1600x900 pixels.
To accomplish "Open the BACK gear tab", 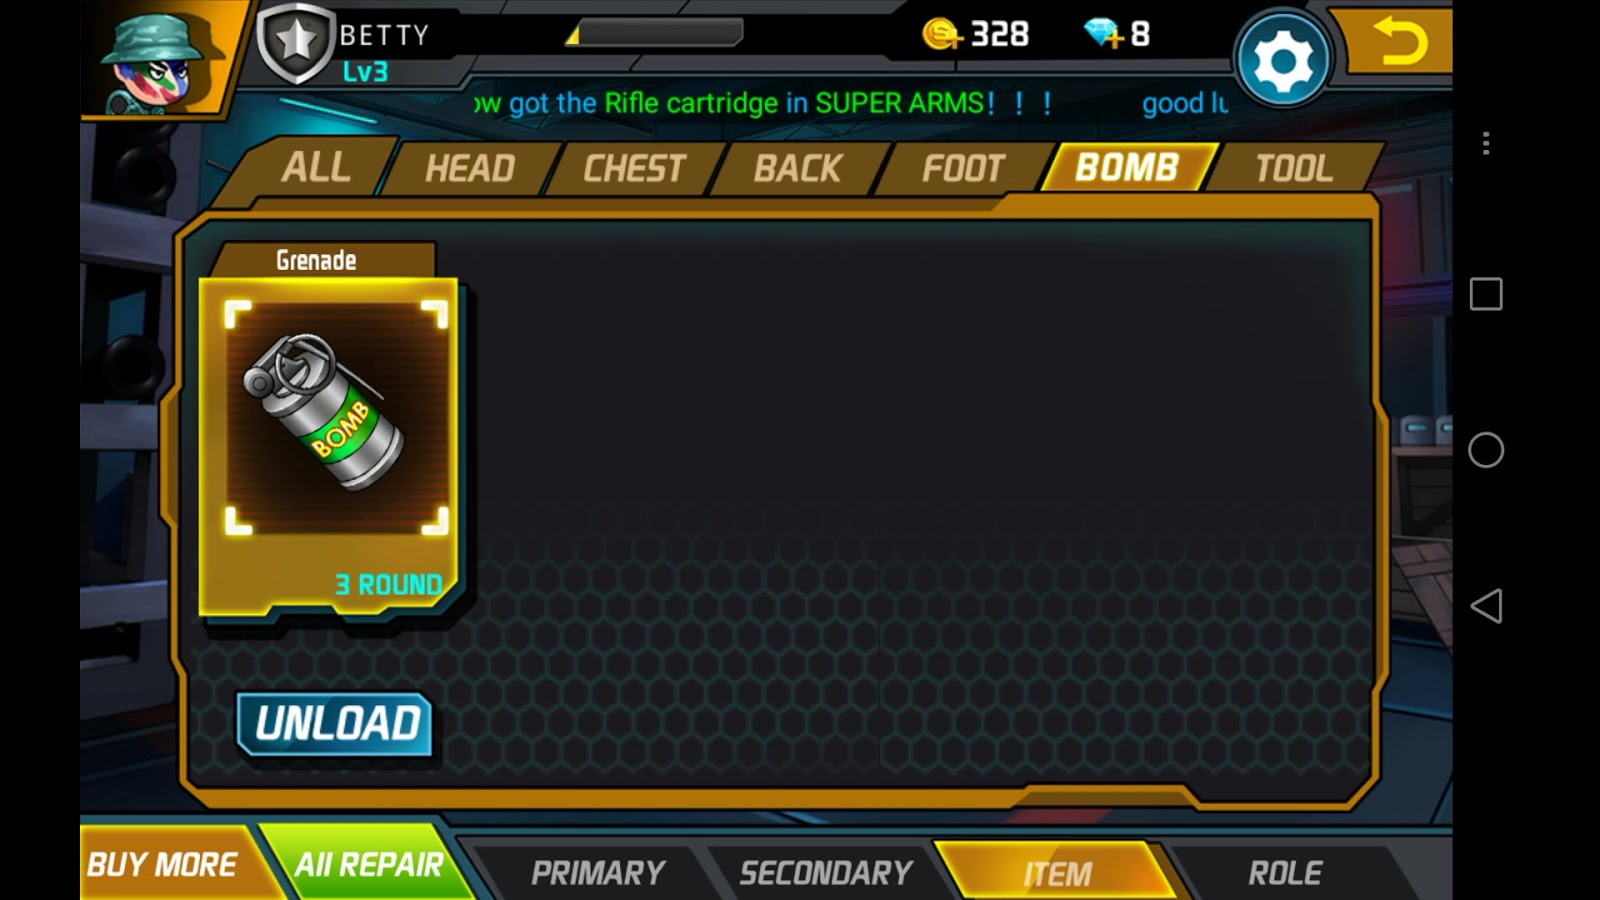I will 798,168.
